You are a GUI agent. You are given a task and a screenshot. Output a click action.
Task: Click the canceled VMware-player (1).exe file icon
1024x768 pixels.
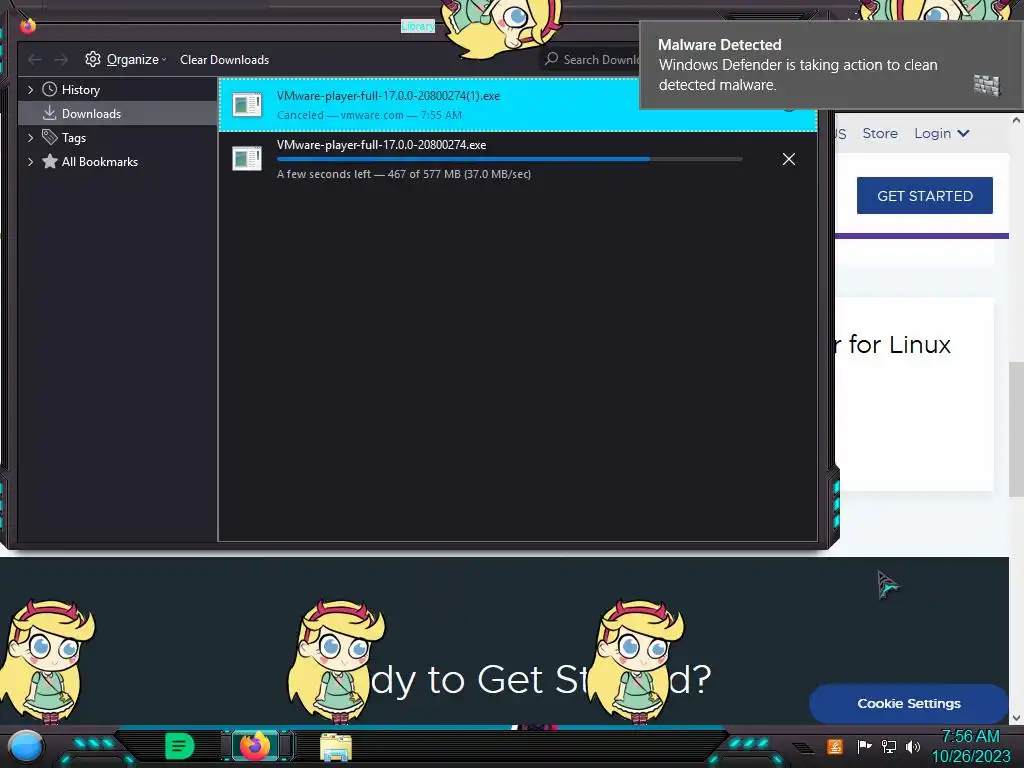pyautogui.click(x=247, y=104)
